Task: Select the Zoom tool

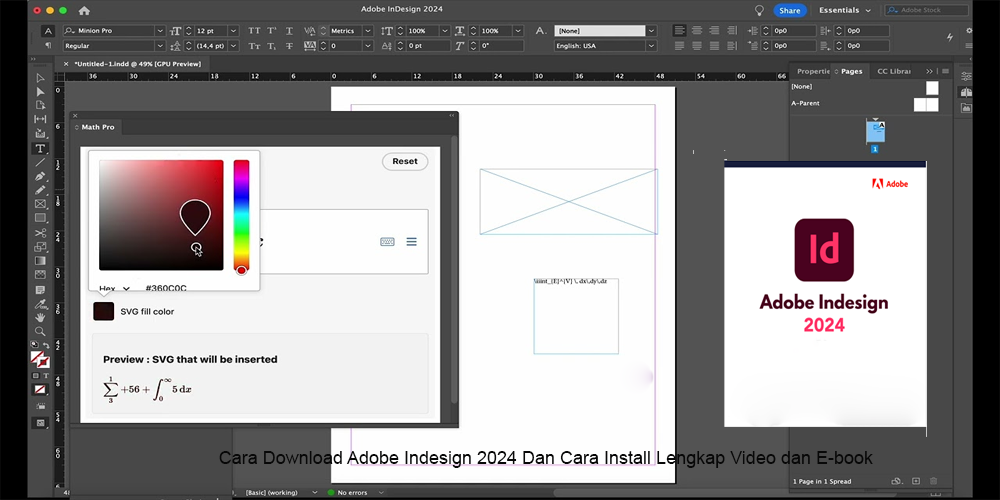Action: point(40,332)
